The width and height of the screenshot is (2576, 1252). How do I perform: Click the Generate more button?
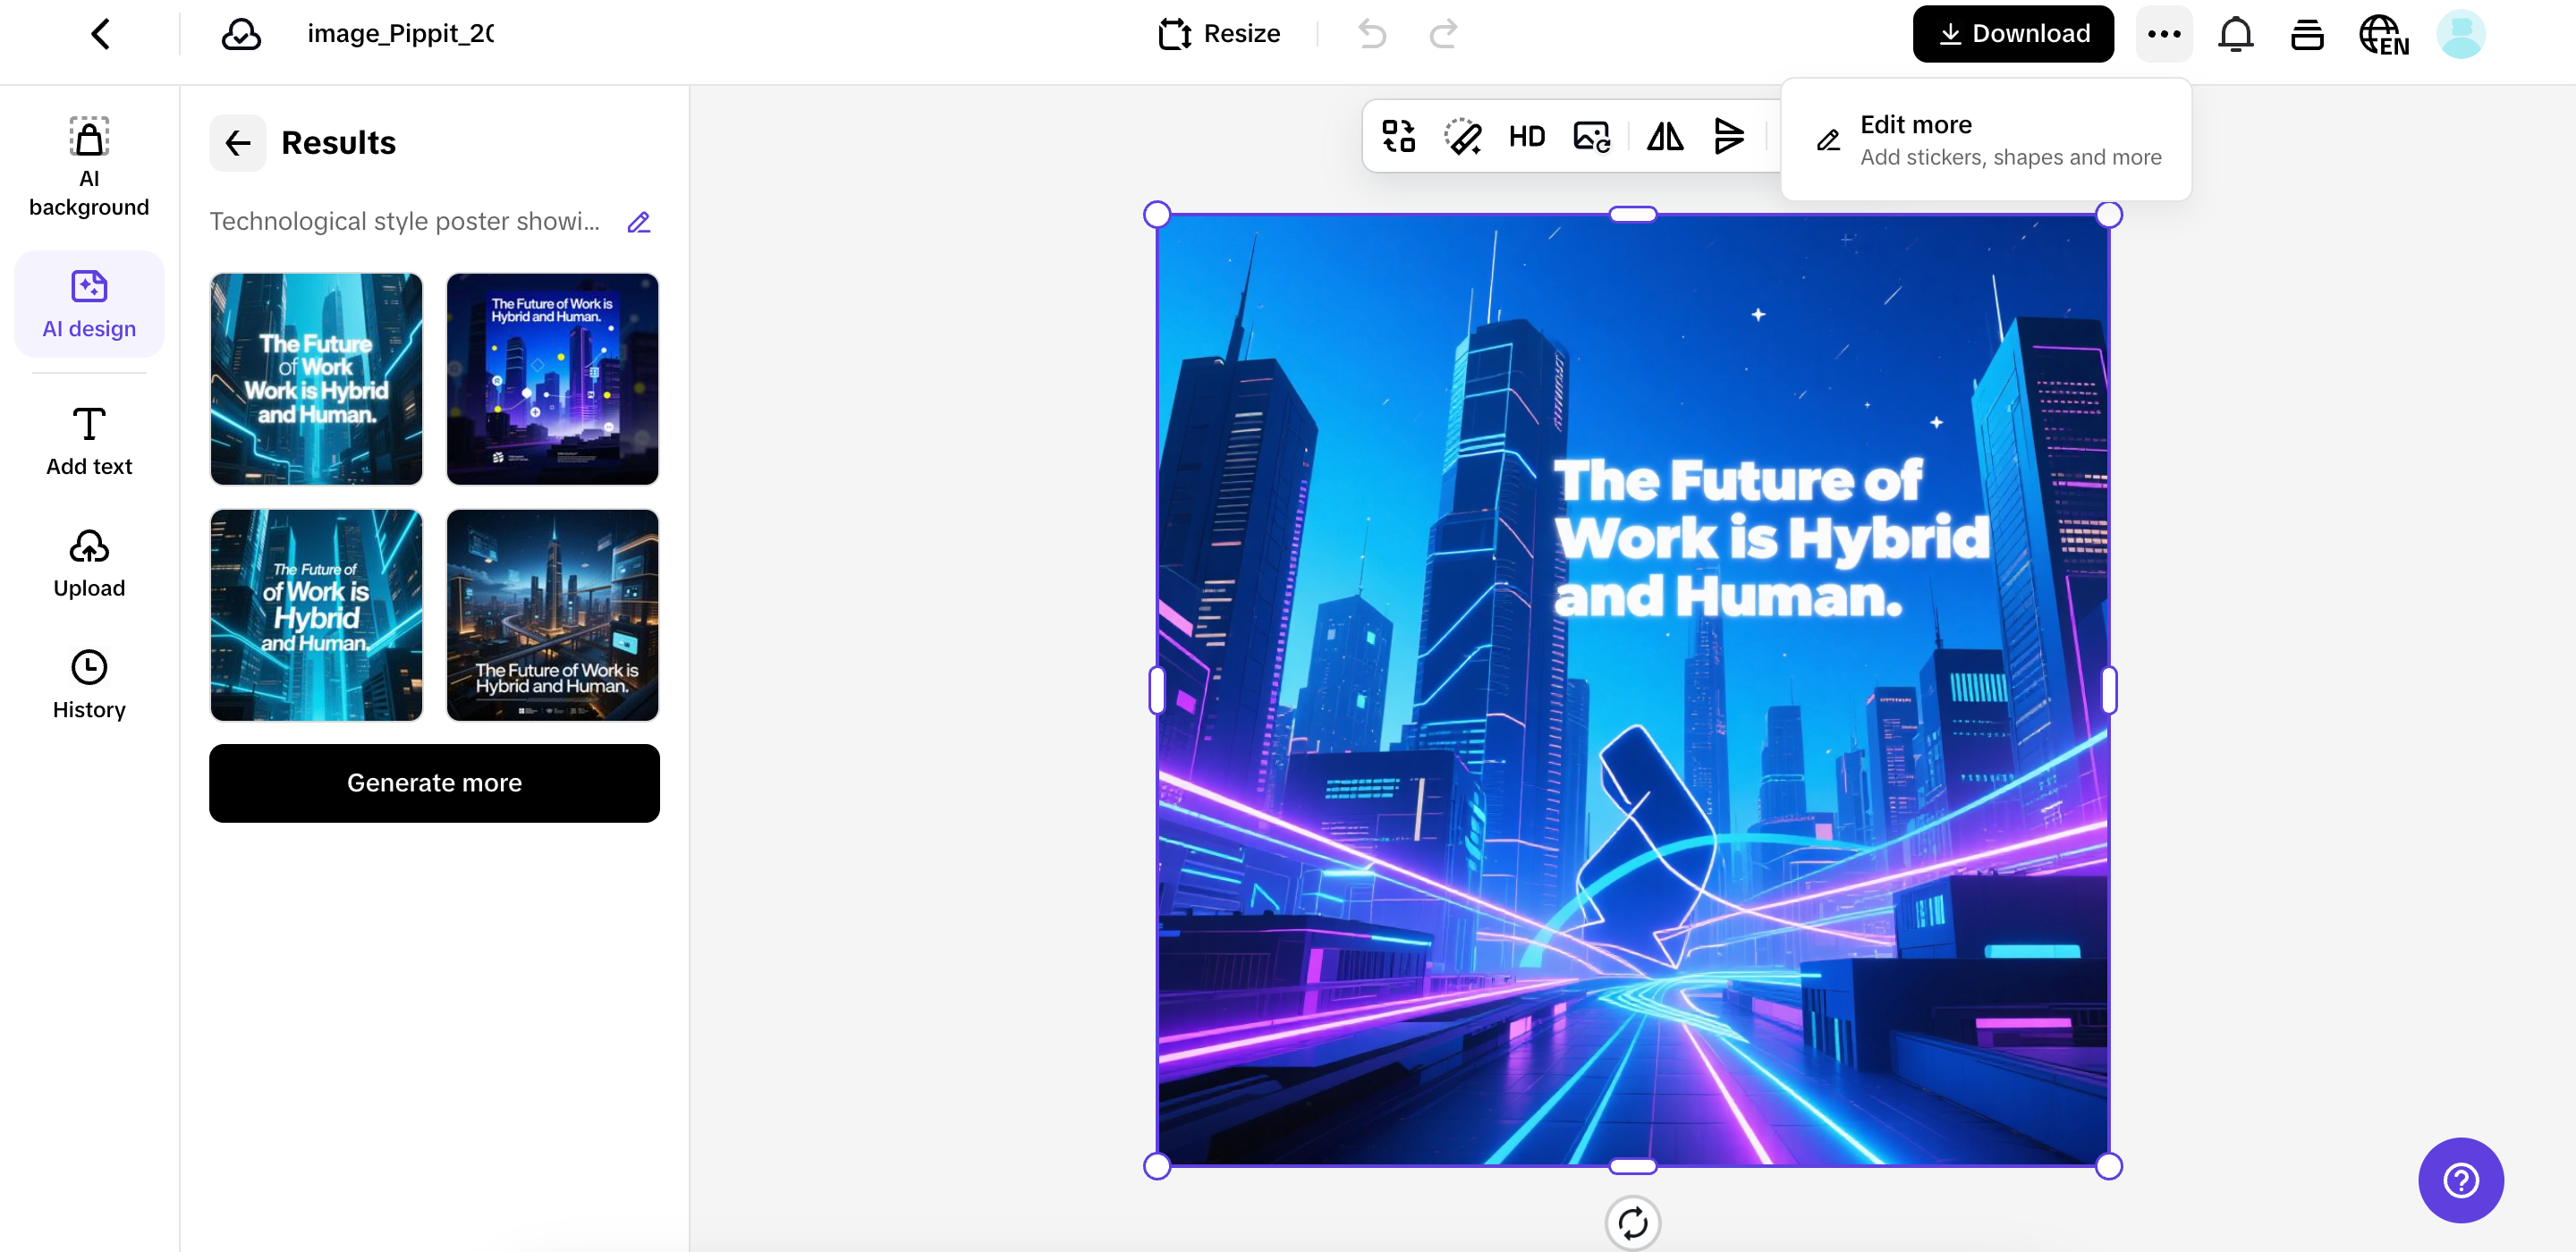[x=434, y=783]
